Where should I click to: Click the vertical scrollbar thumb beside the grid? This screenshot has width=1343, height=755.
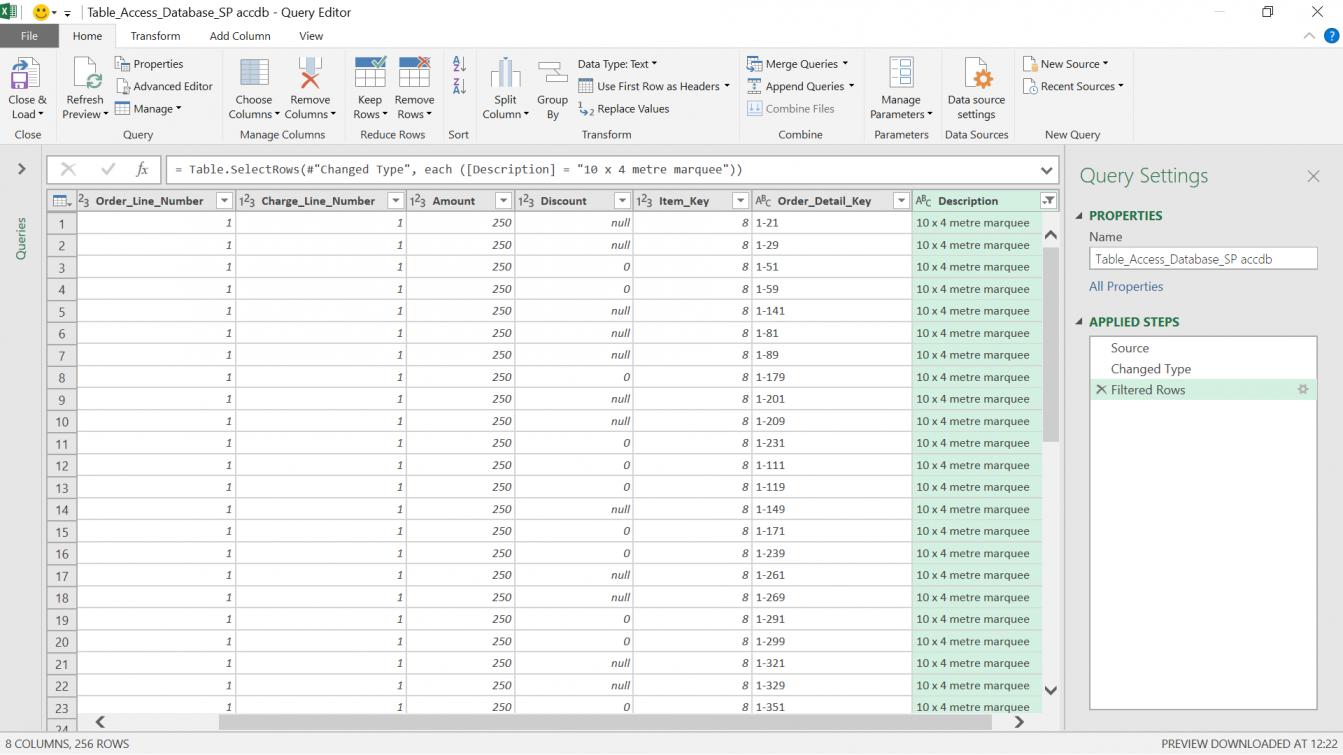1050,346
